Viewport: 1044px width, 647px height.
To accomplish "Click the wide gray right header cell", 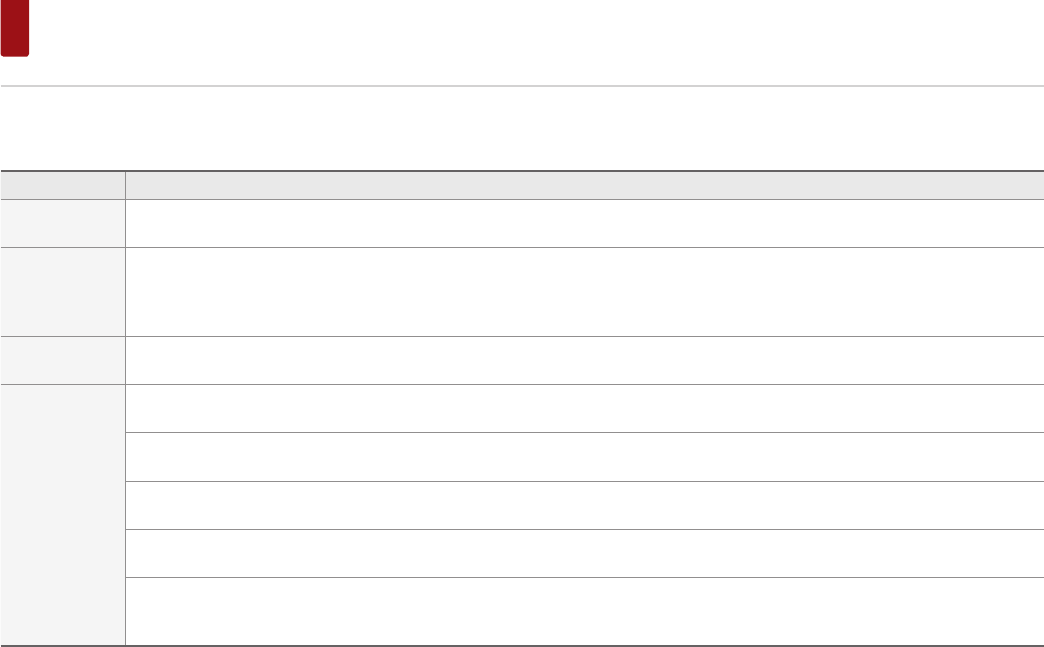I will point(584,185).
